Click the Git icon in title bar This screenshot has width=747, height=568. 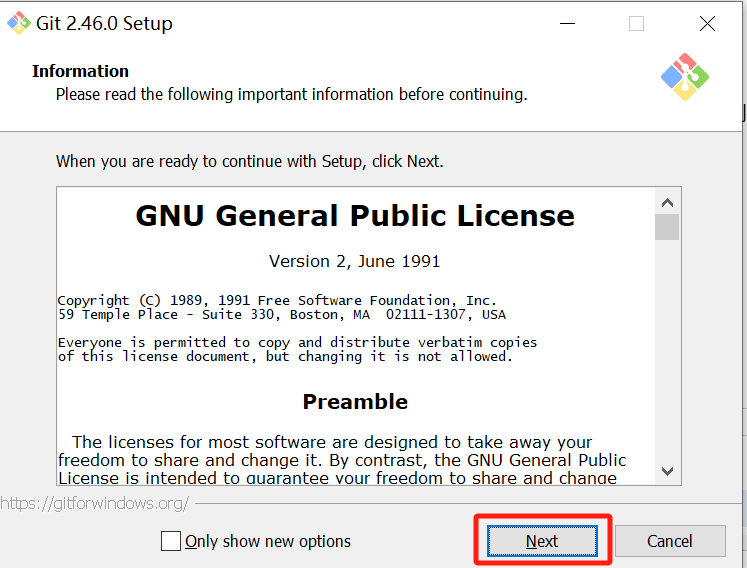point(19,23)
